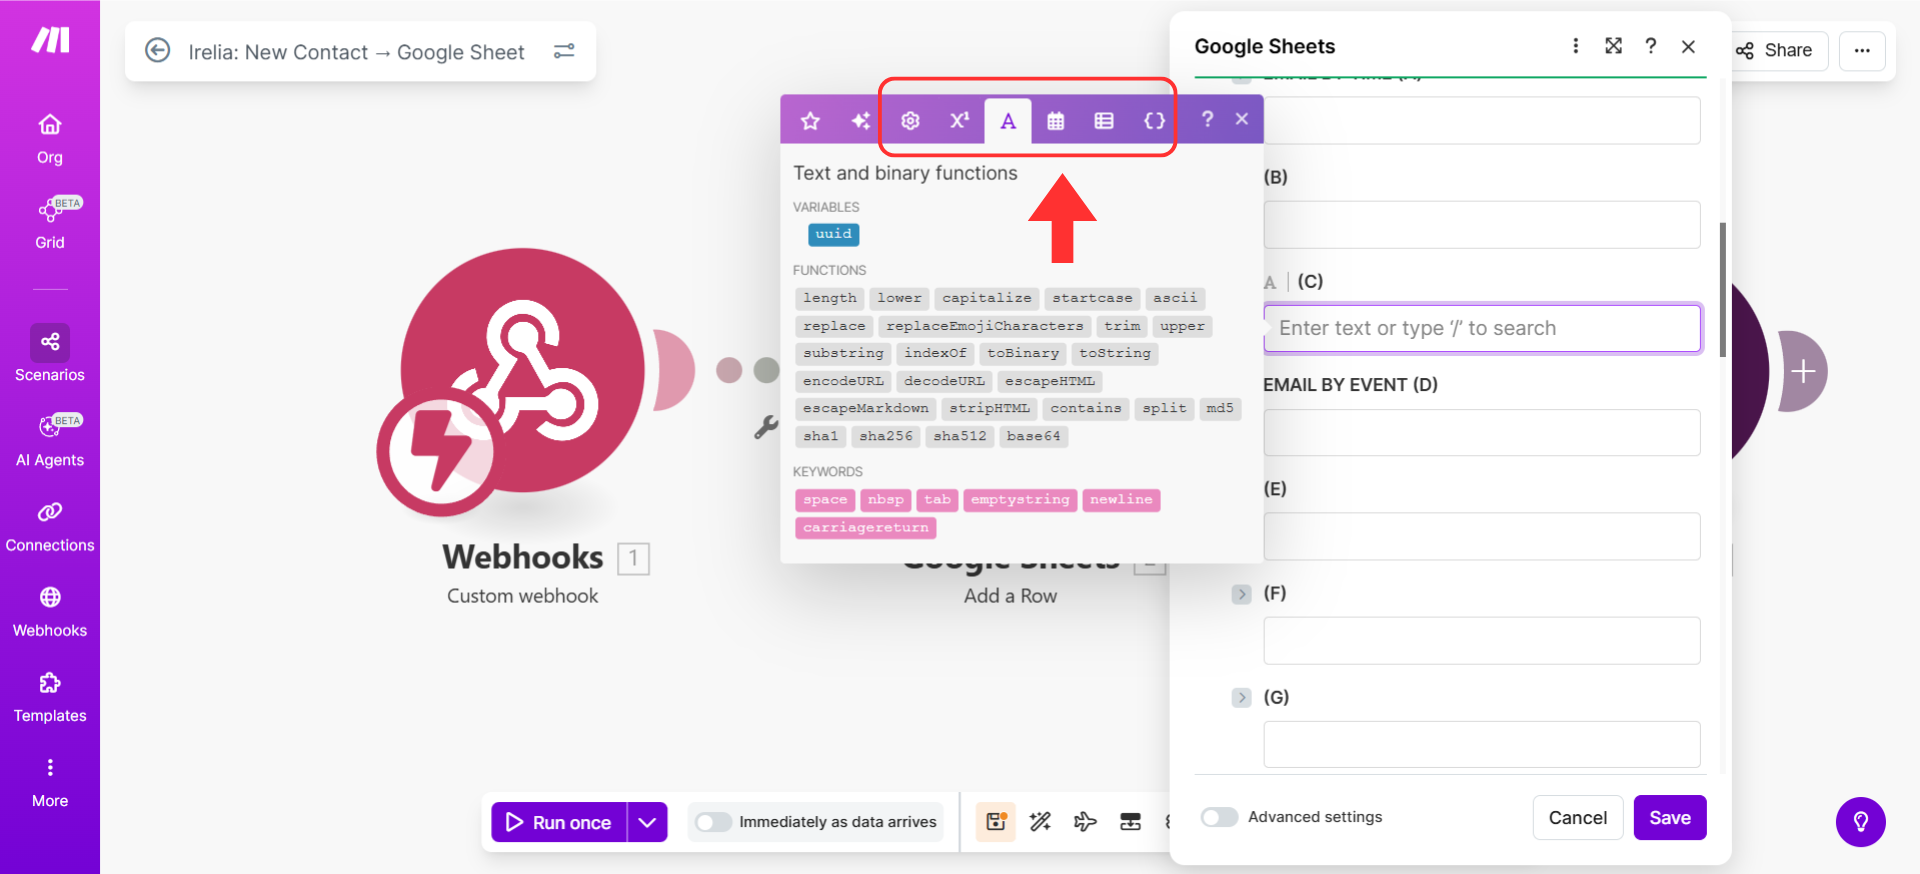Image resolution: width=1920 pixels, height=874 pixels.
Task: Click the scenario name title
Action: [356, 52]
